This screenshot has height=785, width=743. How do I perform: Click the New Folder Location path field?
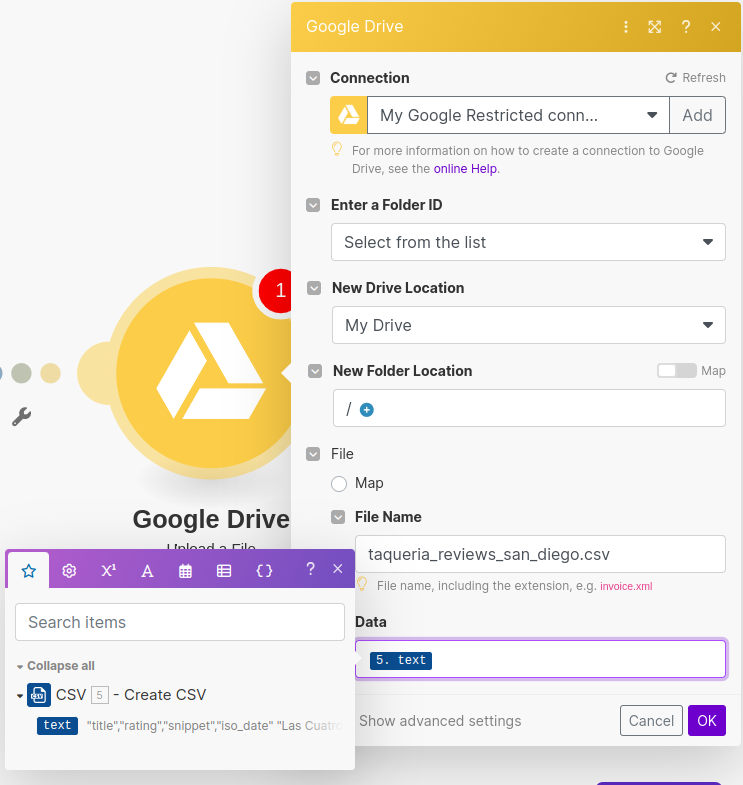[529, 409]
